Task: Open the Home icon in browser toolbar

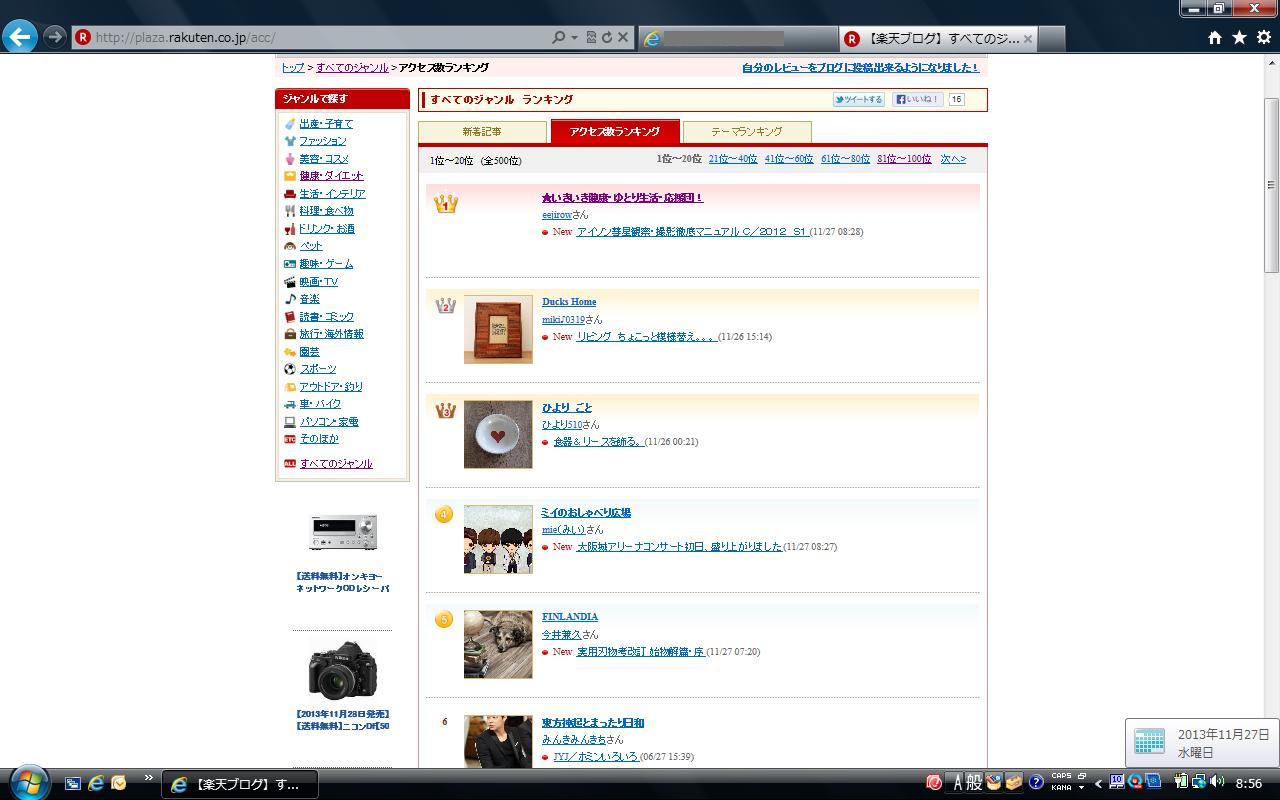Action: 1214,37
